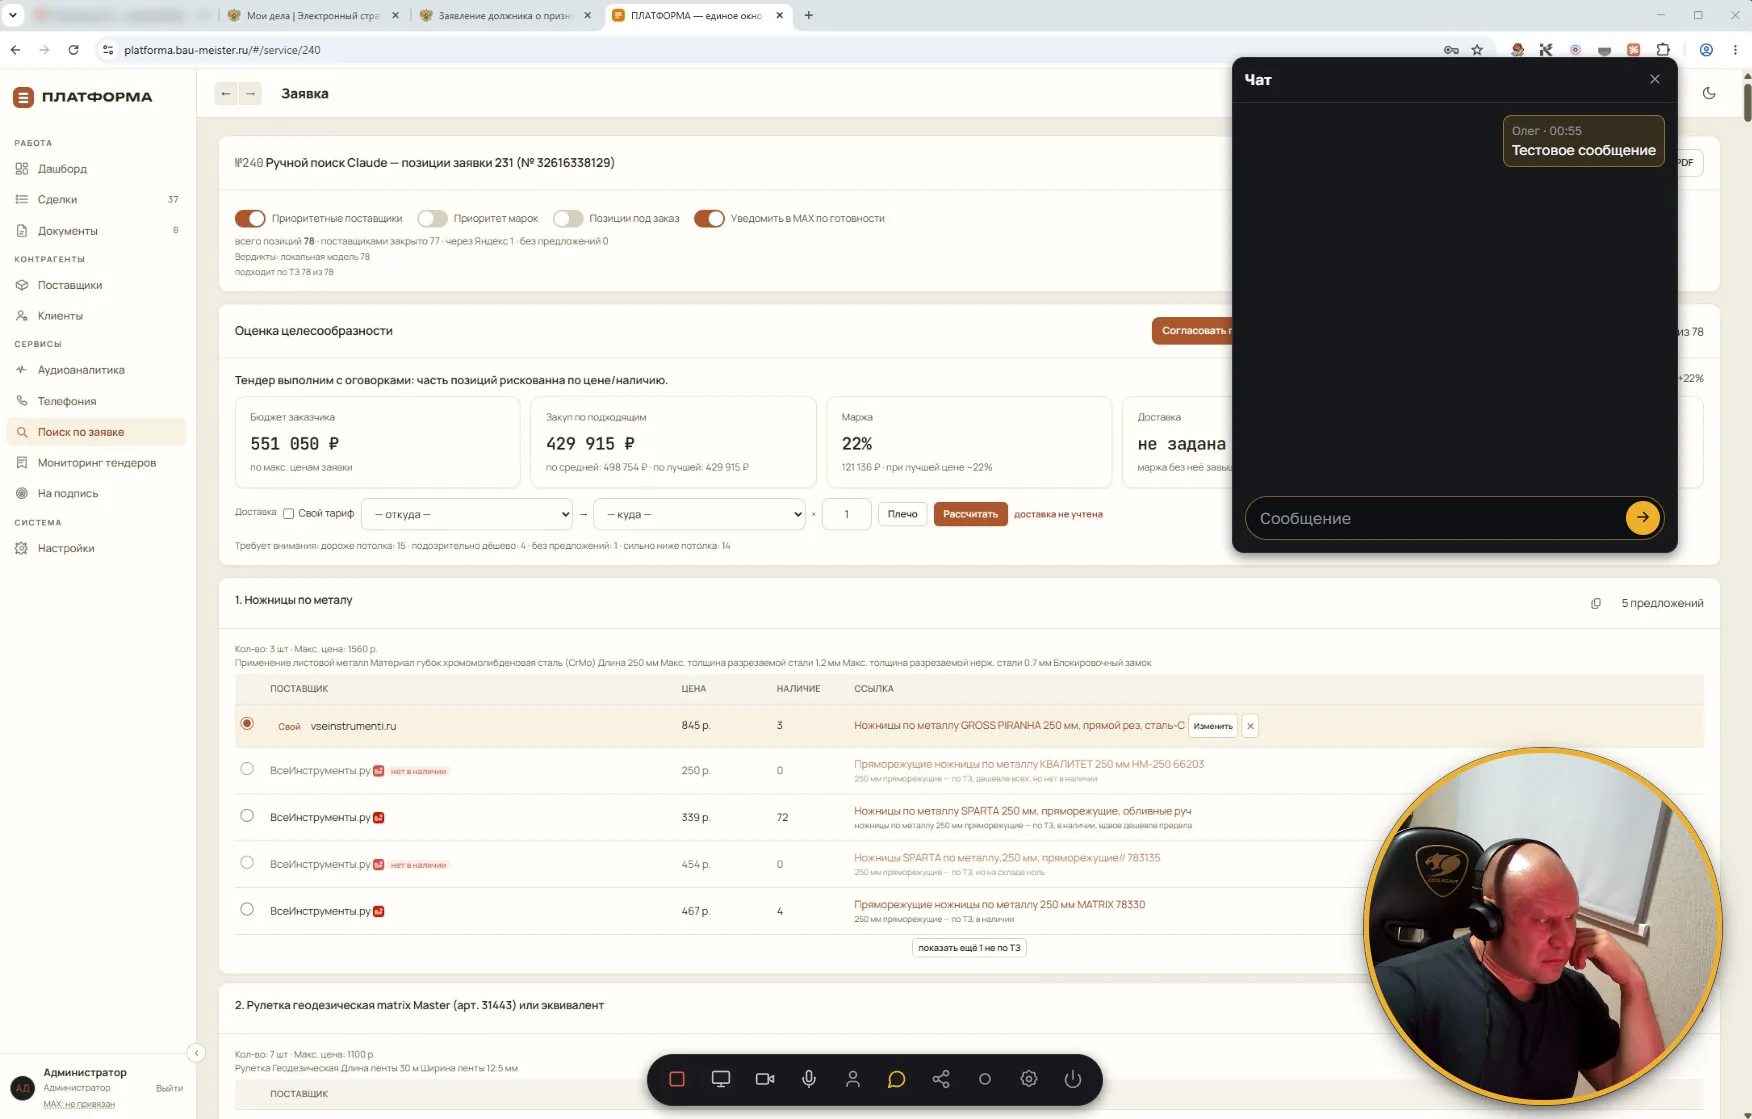Viewport: 1752px width, 1119px height.
Task: Open the Ножницы по металлу SPARTA 250 мм link
Action: coord(1022,811)
